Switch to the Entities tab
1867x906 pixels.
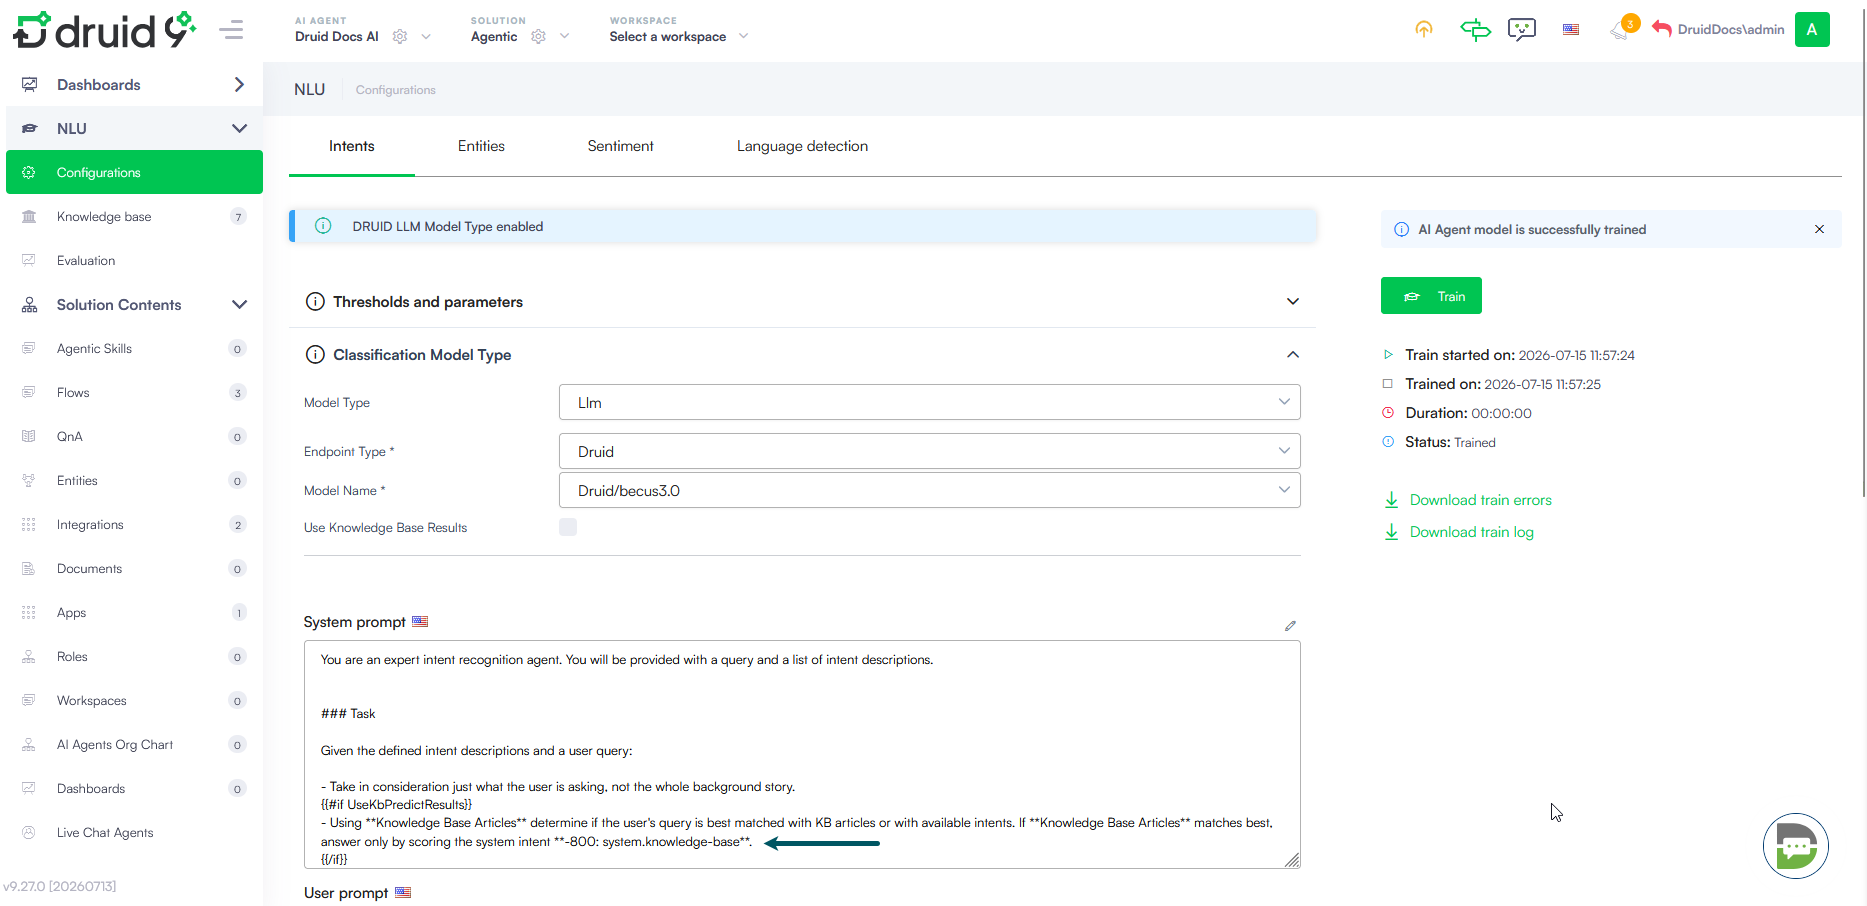click(481, 146)
